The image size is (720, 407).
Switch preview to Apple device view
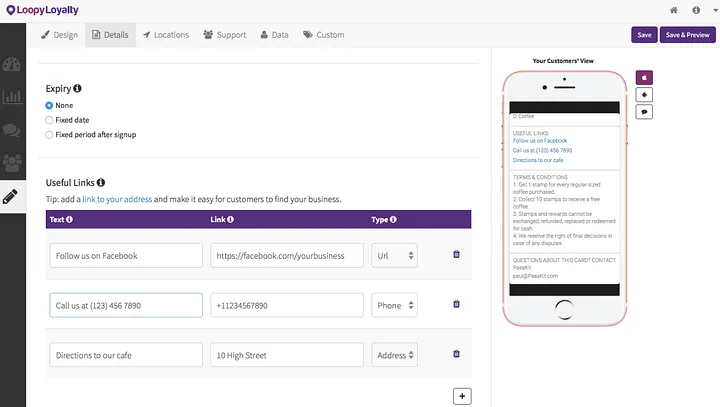(644, 78)
